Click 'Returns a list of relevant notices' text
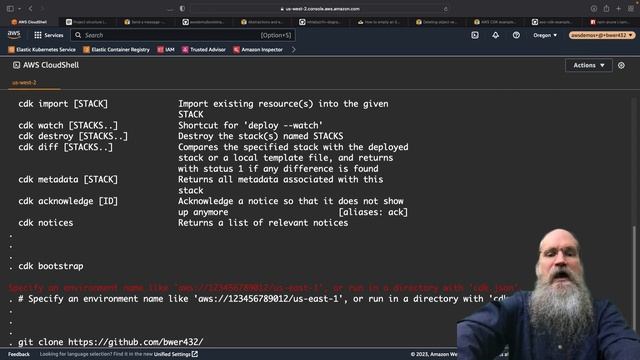Viewport: 640px width, 360px height. 263,222
